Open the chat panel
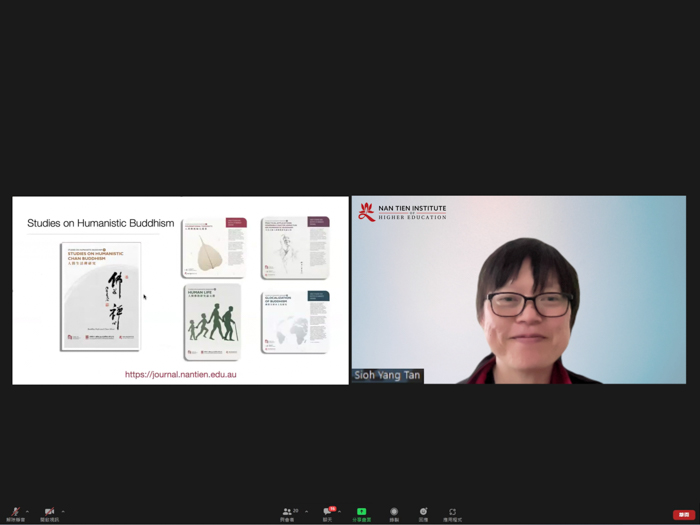700x525 pixels. [327, 512]
